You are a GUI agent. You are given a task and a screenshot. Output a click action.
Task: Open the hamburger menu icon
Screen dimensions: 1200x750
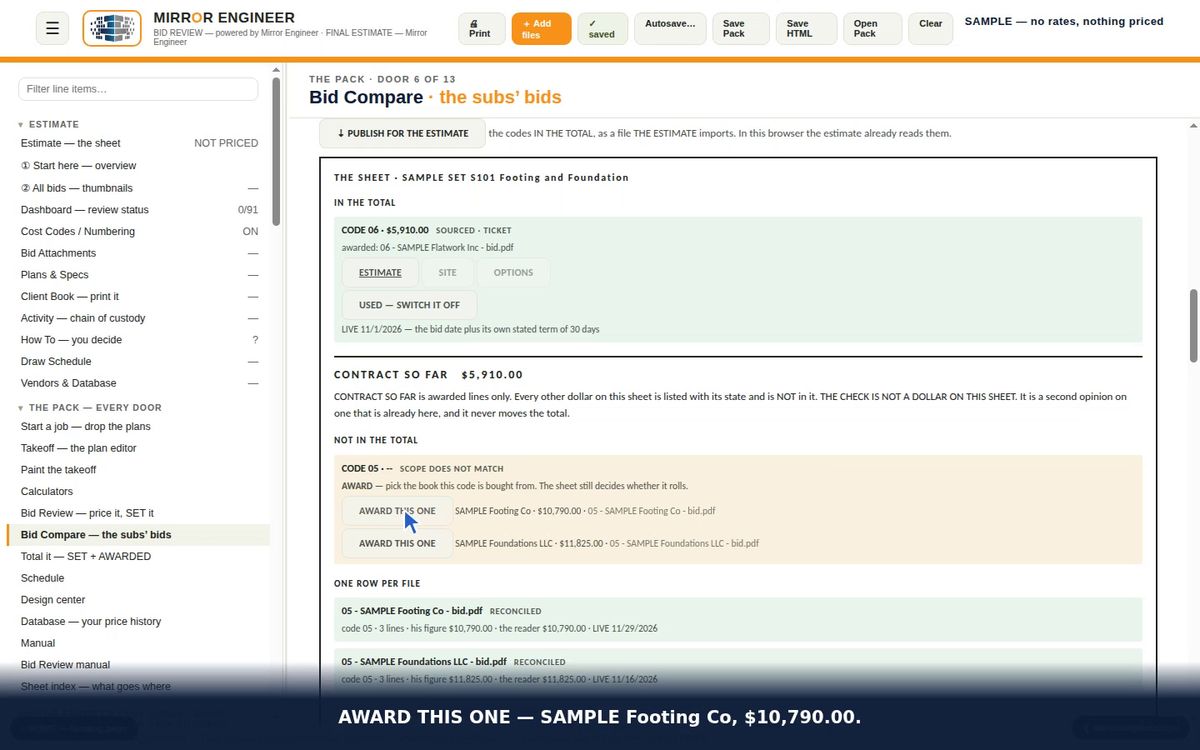tap(52, 29)
